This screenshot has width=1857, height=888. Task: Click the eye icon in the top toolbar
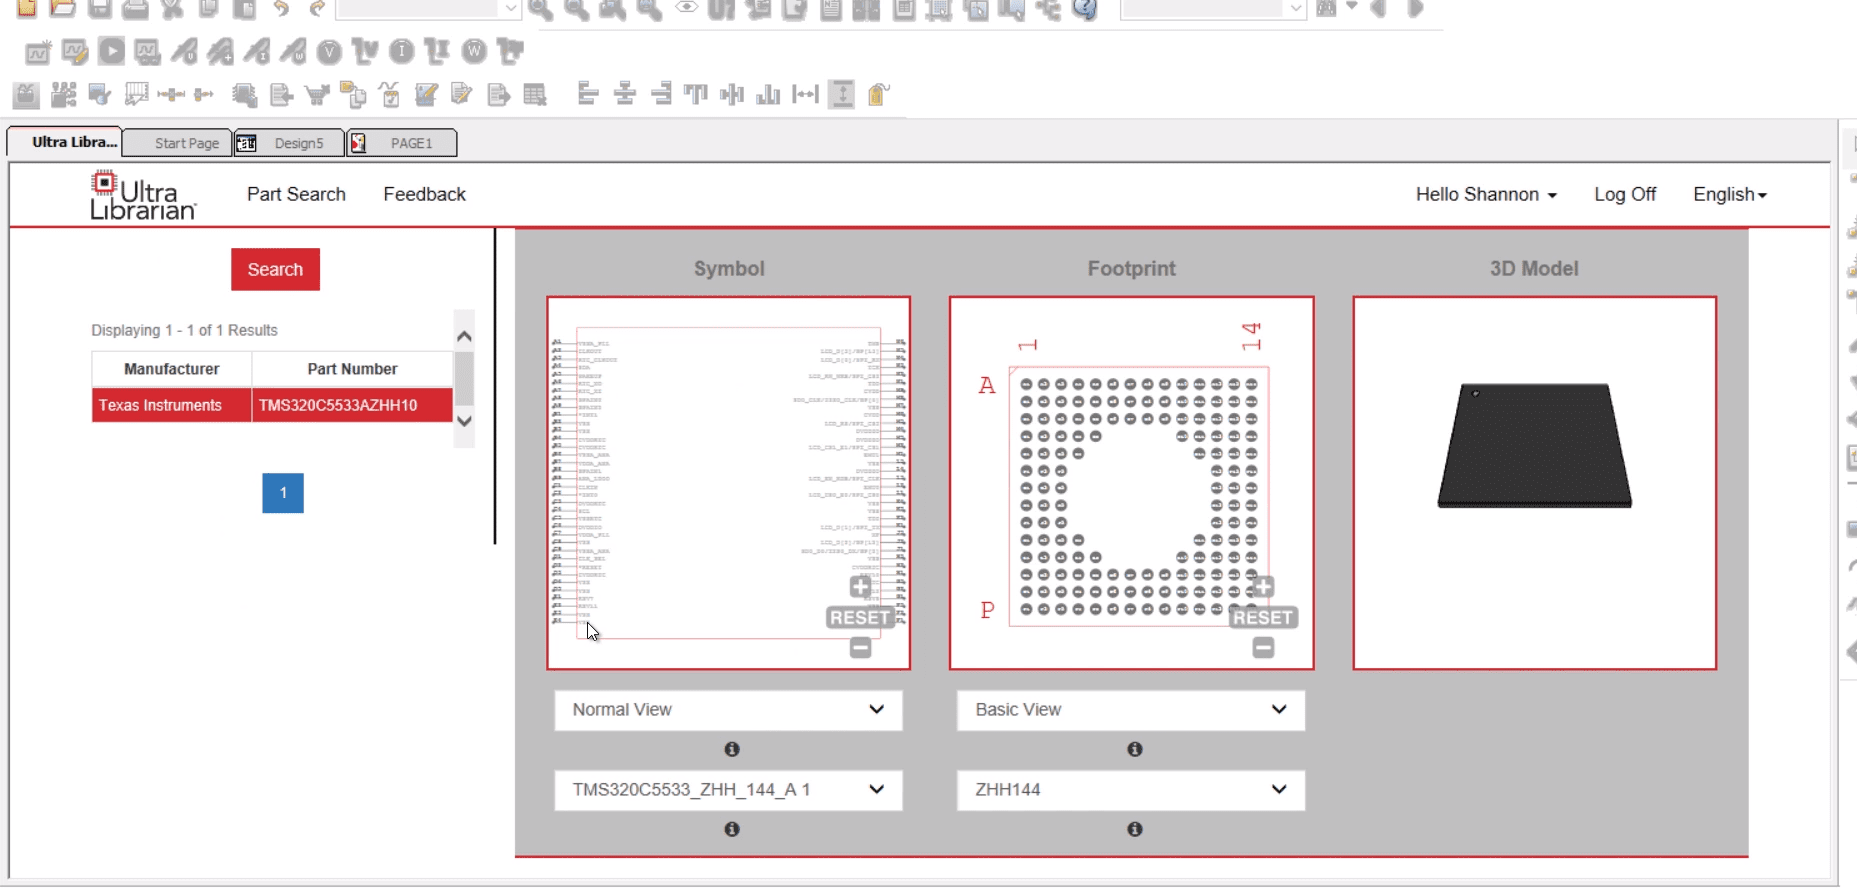click(x=686, y=8)
